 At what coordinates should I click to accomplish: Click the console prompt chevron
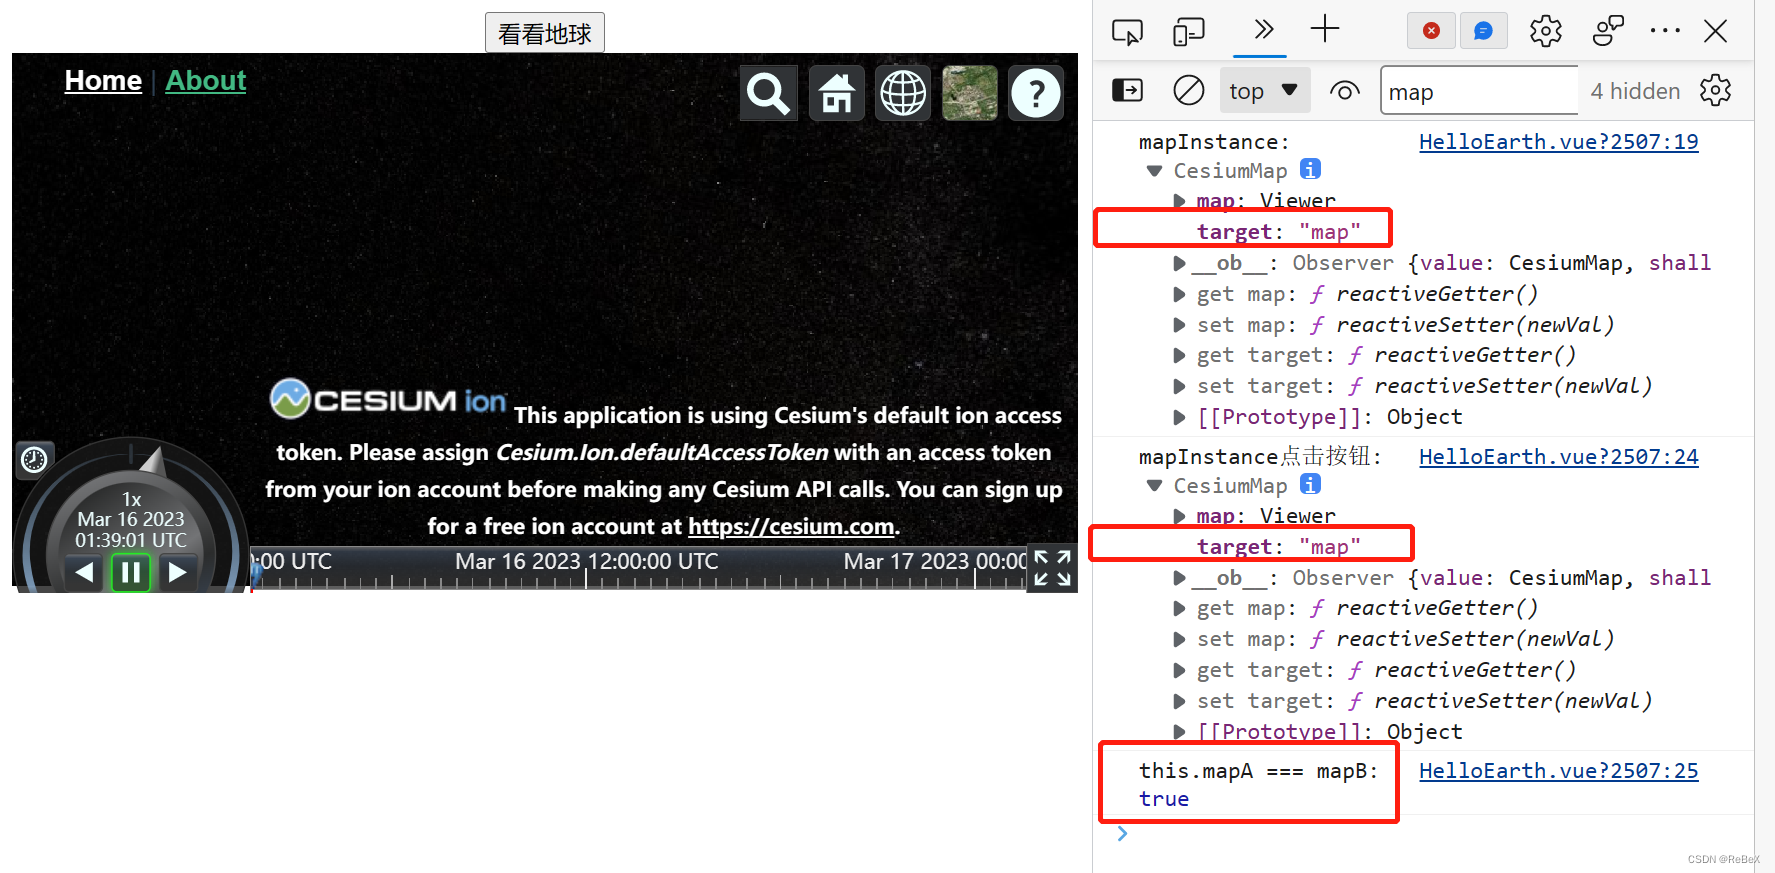[x=1122, y=834]
